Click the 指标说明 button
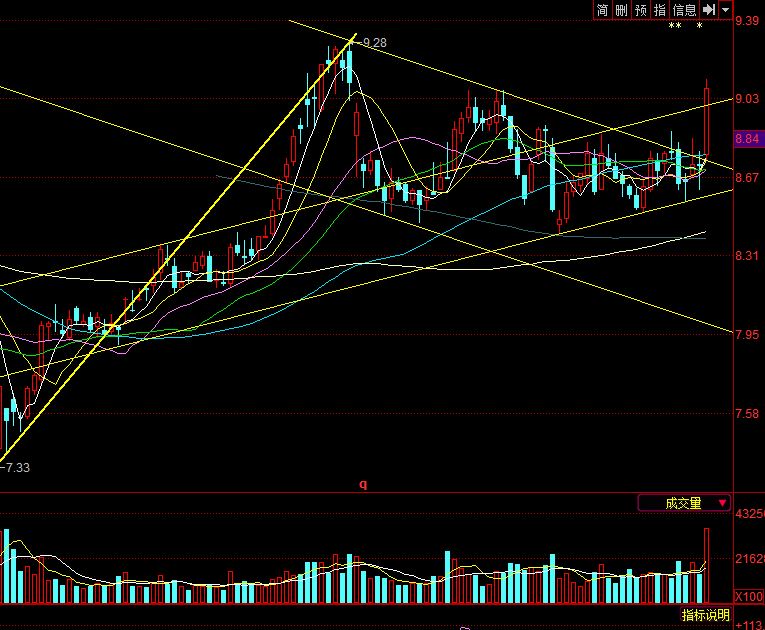 [x=705, y=615]
